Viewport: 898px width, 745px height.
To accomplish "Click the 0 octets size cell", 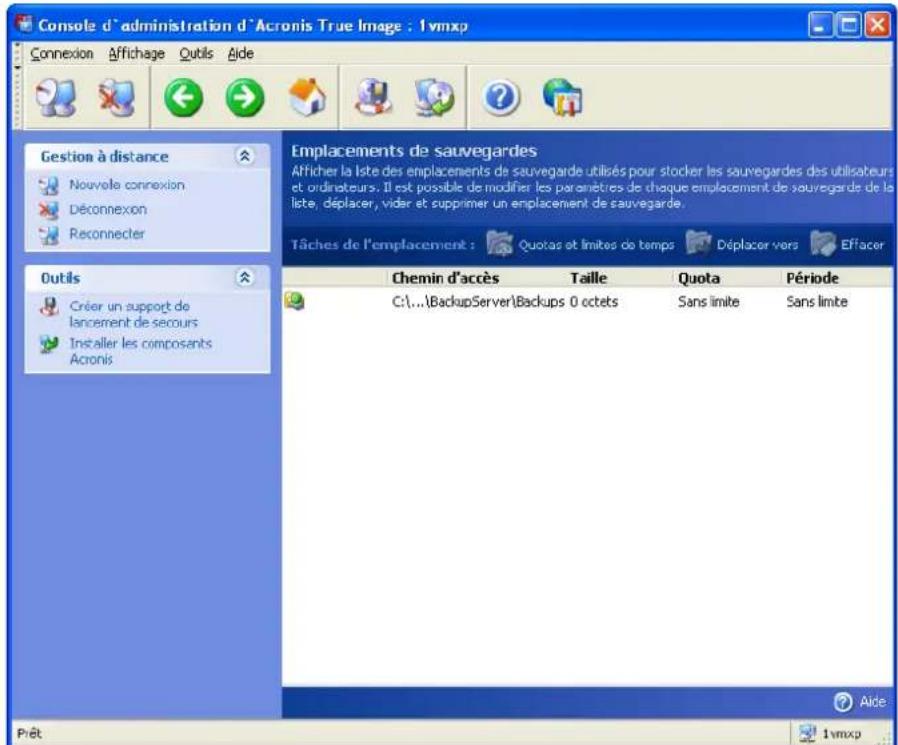I will 594,302.
